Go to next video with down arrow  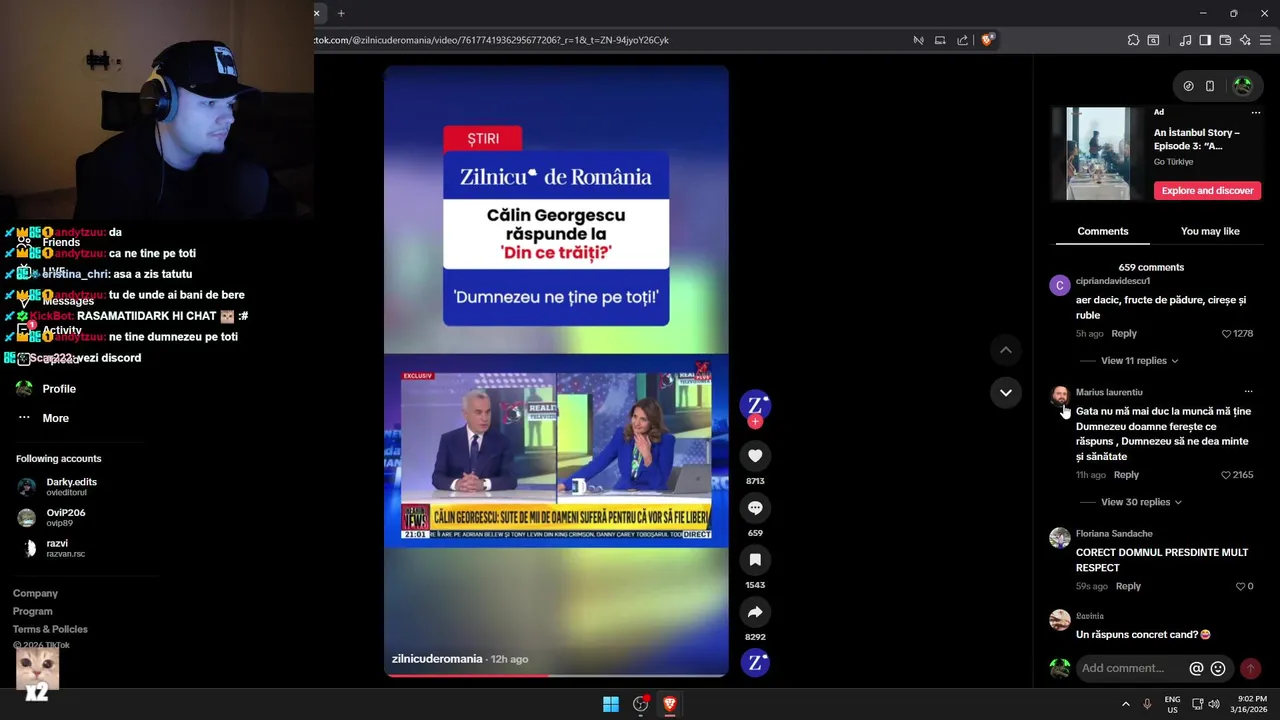point(1006,392)
